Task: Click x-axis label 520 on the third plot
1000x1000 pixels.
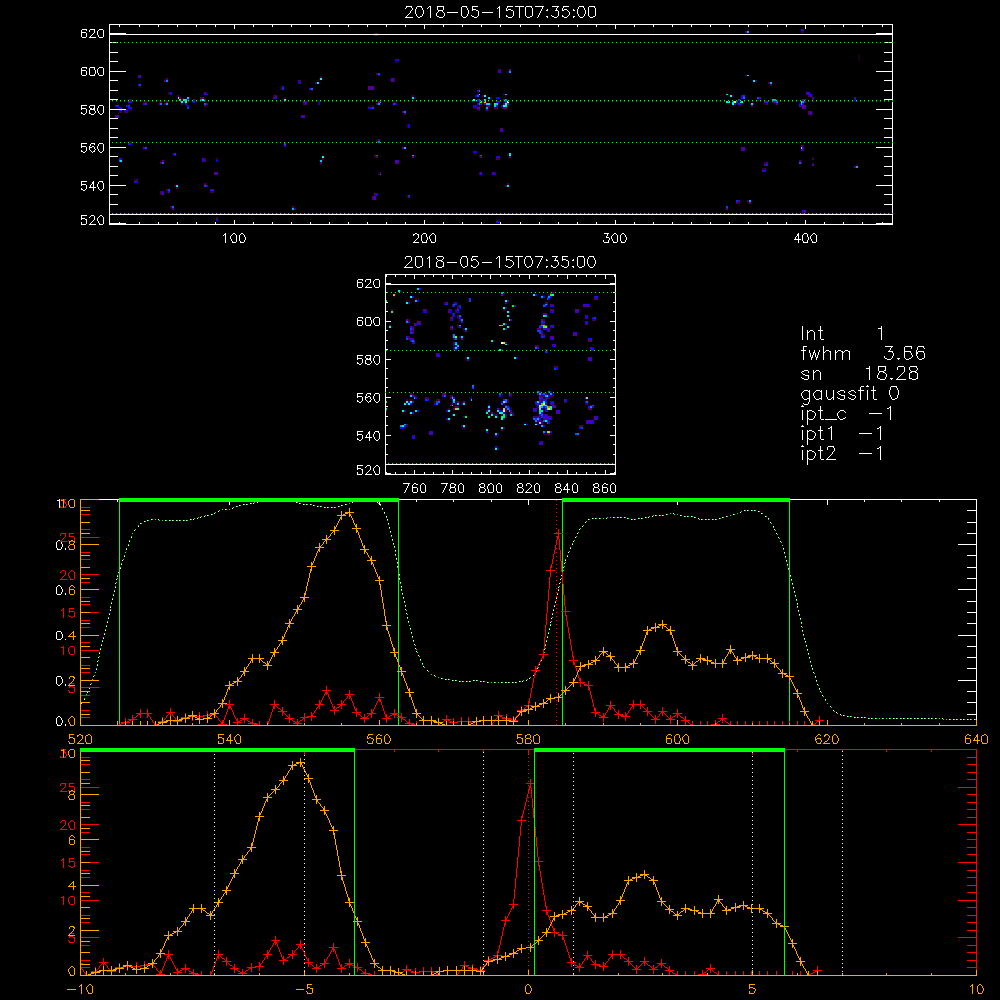Action: [x=80, y=739]
